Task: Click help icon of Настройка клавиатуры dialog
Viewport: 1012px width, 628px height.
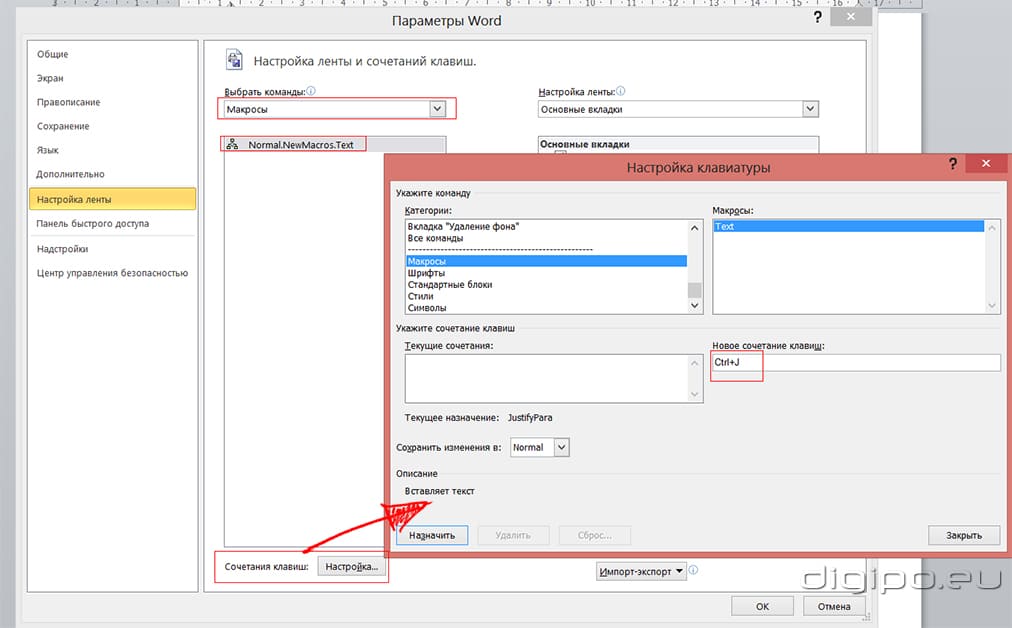Action: pos(953,164)
